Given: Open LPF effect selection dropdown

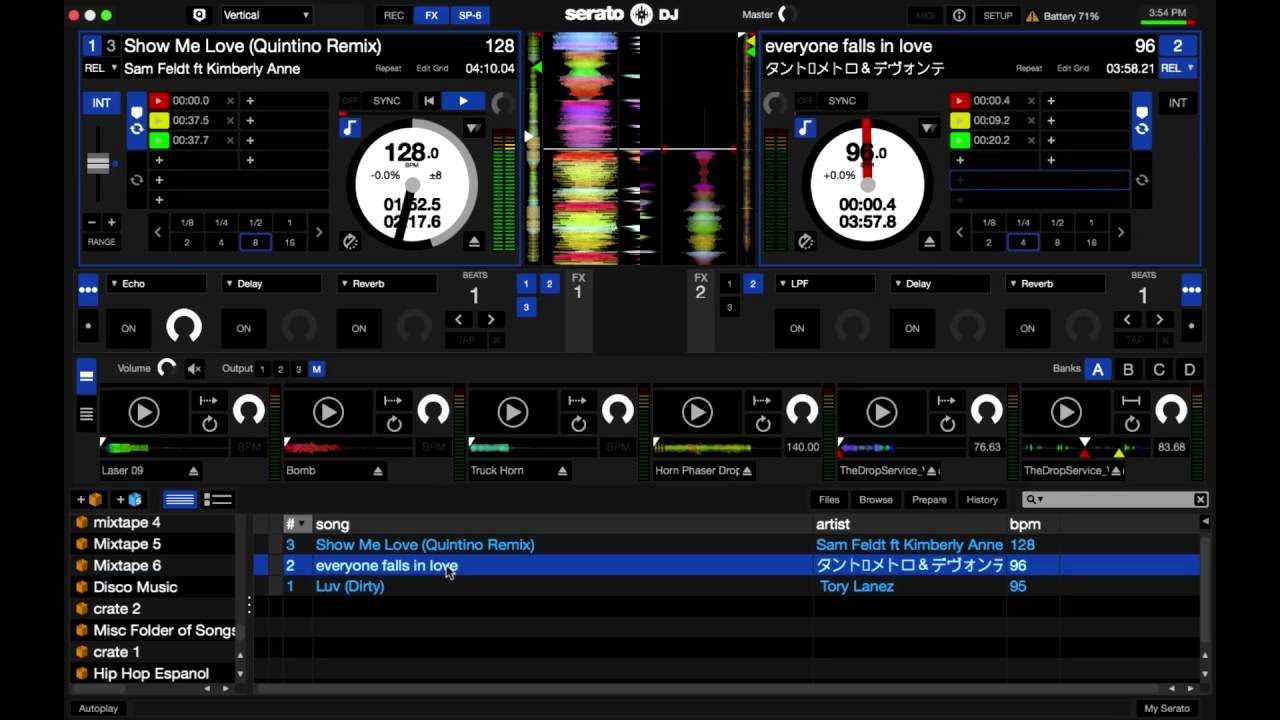Looking at the screenshot, I should click(x=825, y=284).
